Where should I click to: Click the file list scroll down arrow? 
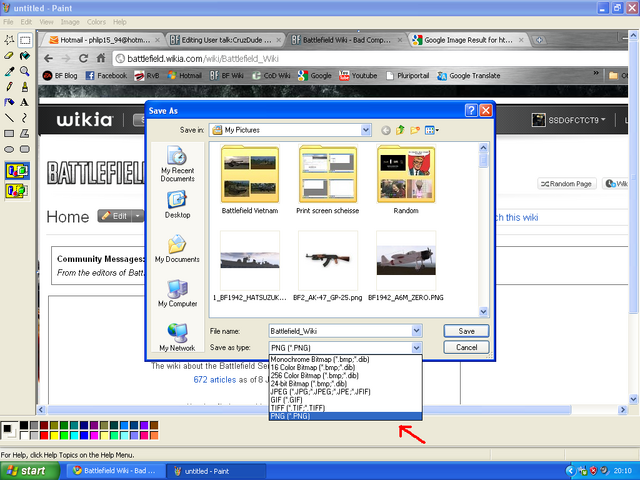(483, 312)
